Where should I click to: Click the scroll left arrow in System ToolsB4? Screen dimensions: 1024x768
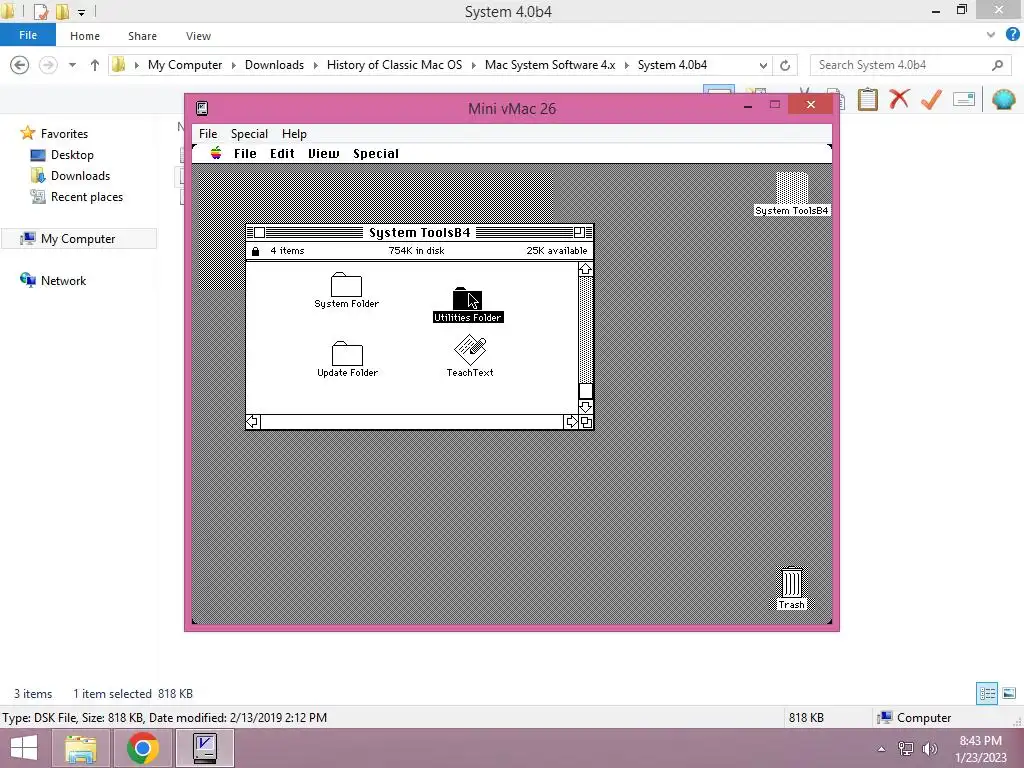click(x=253, y=422)
